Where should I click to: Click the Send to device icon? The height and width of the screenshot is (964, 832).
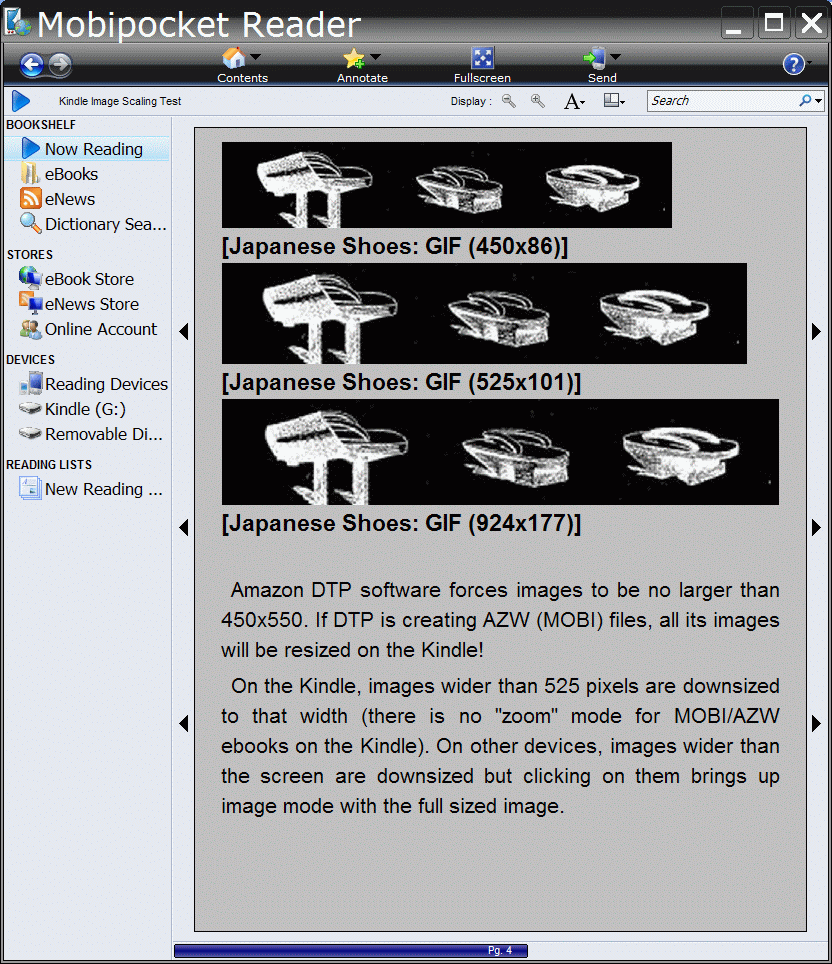[594, 58]
